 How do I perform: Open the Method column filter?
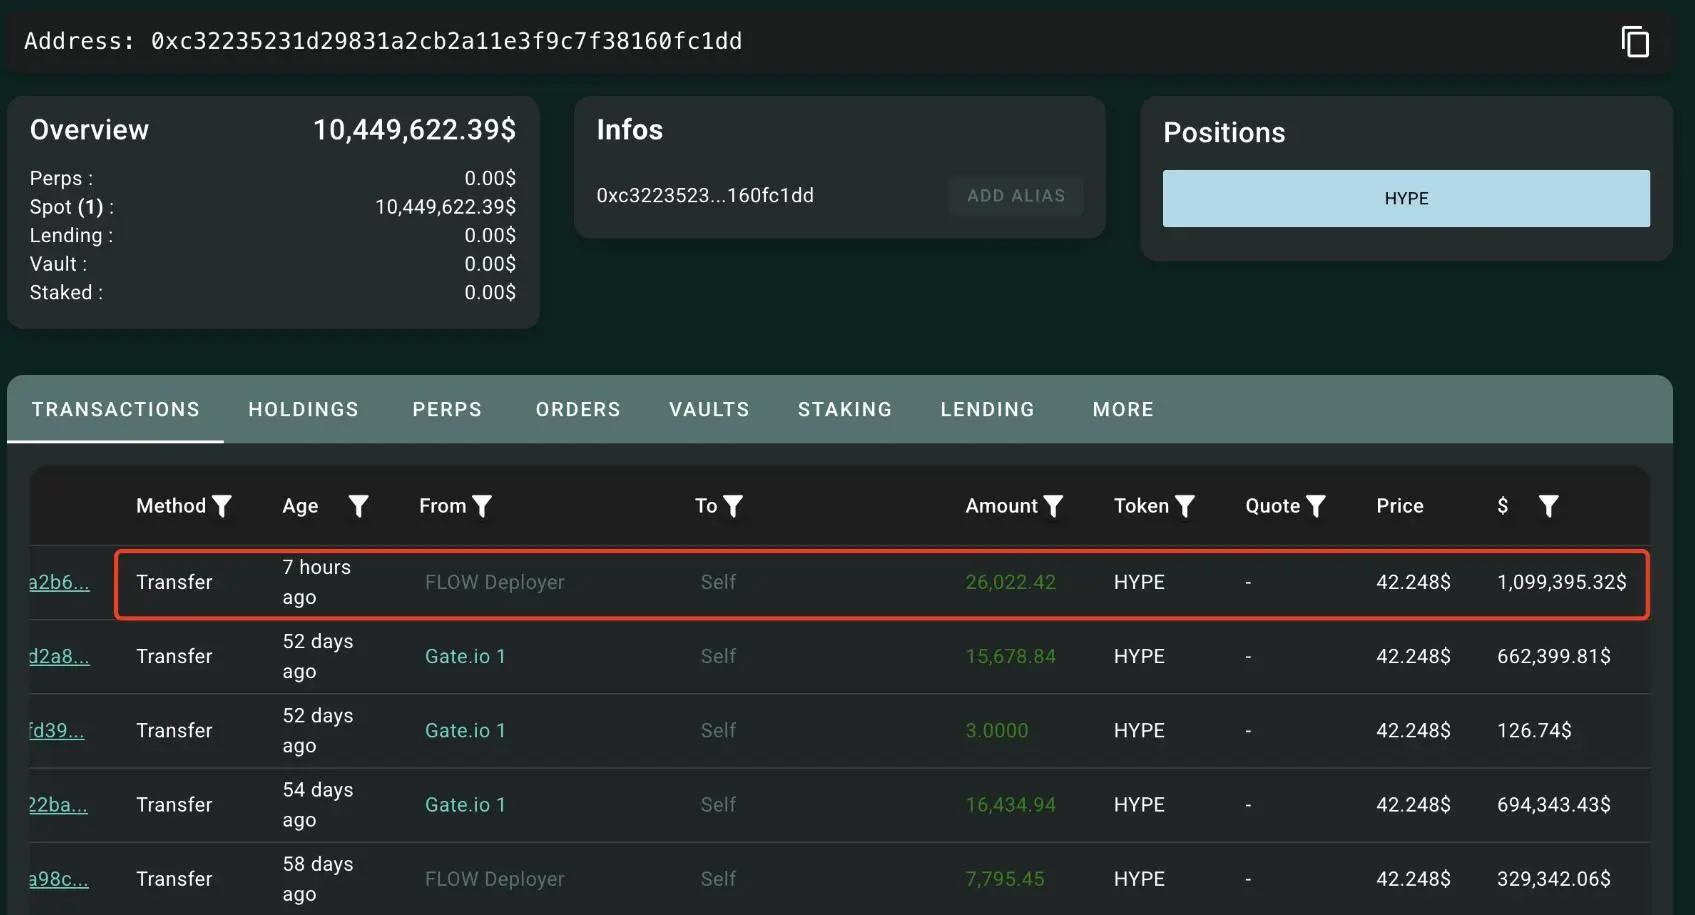(222, 506)
